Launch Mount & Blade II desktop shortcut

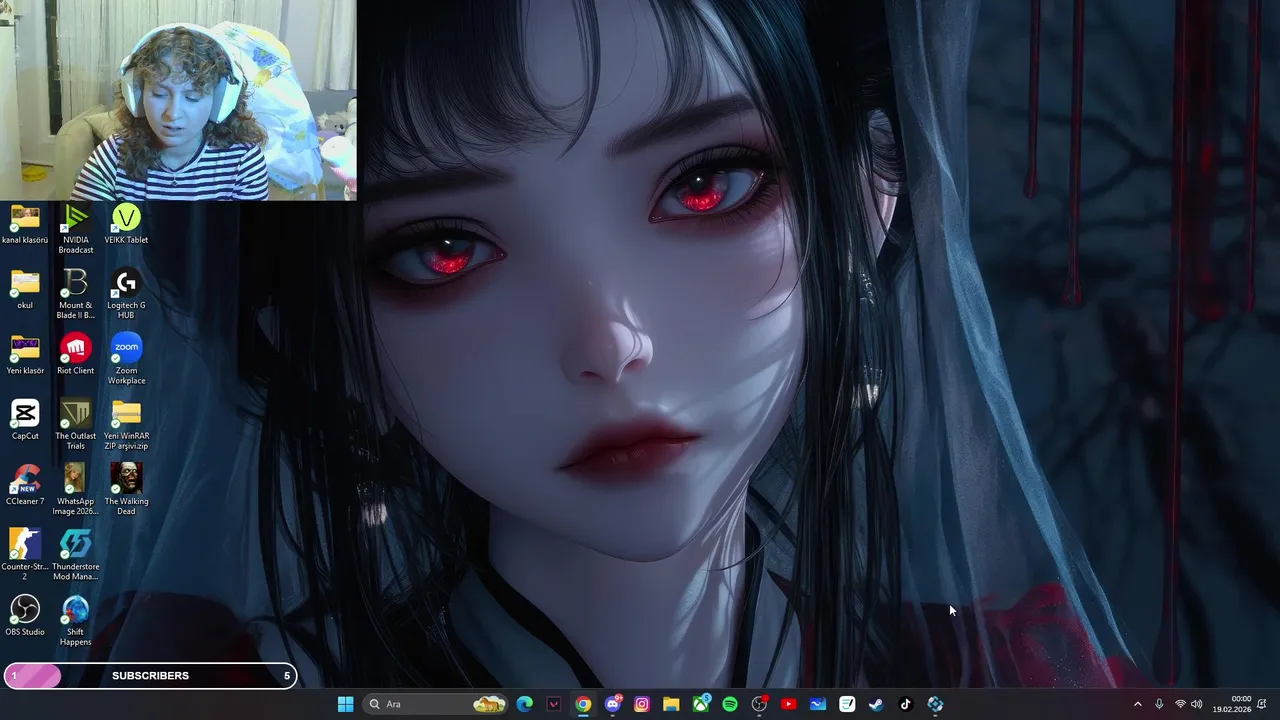pyautogui.click(x=75, y=294)
